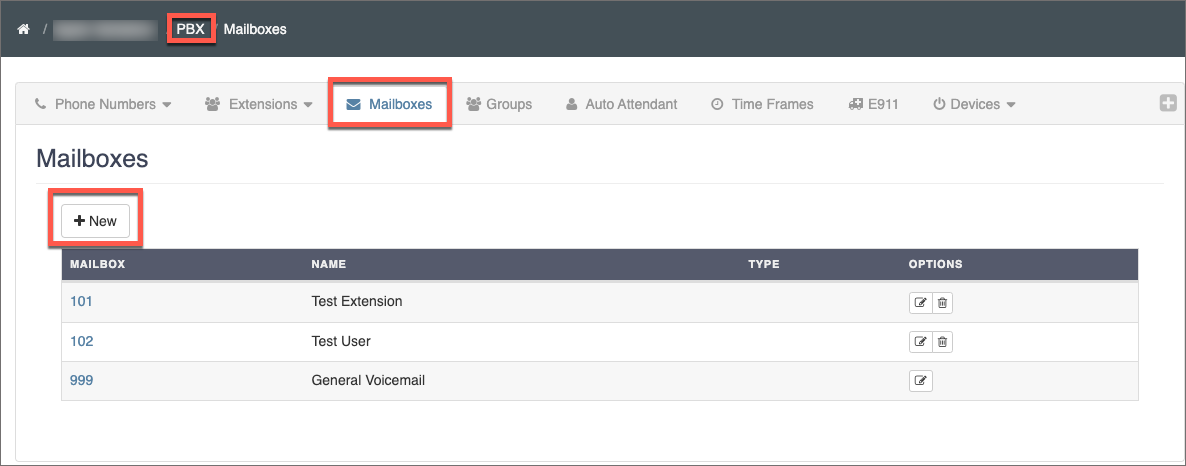Image resolution: width=1186 pixels, height=466 pixels.
Task: Delete mailbox 101 Test Extension
Action: pos(943,302)
